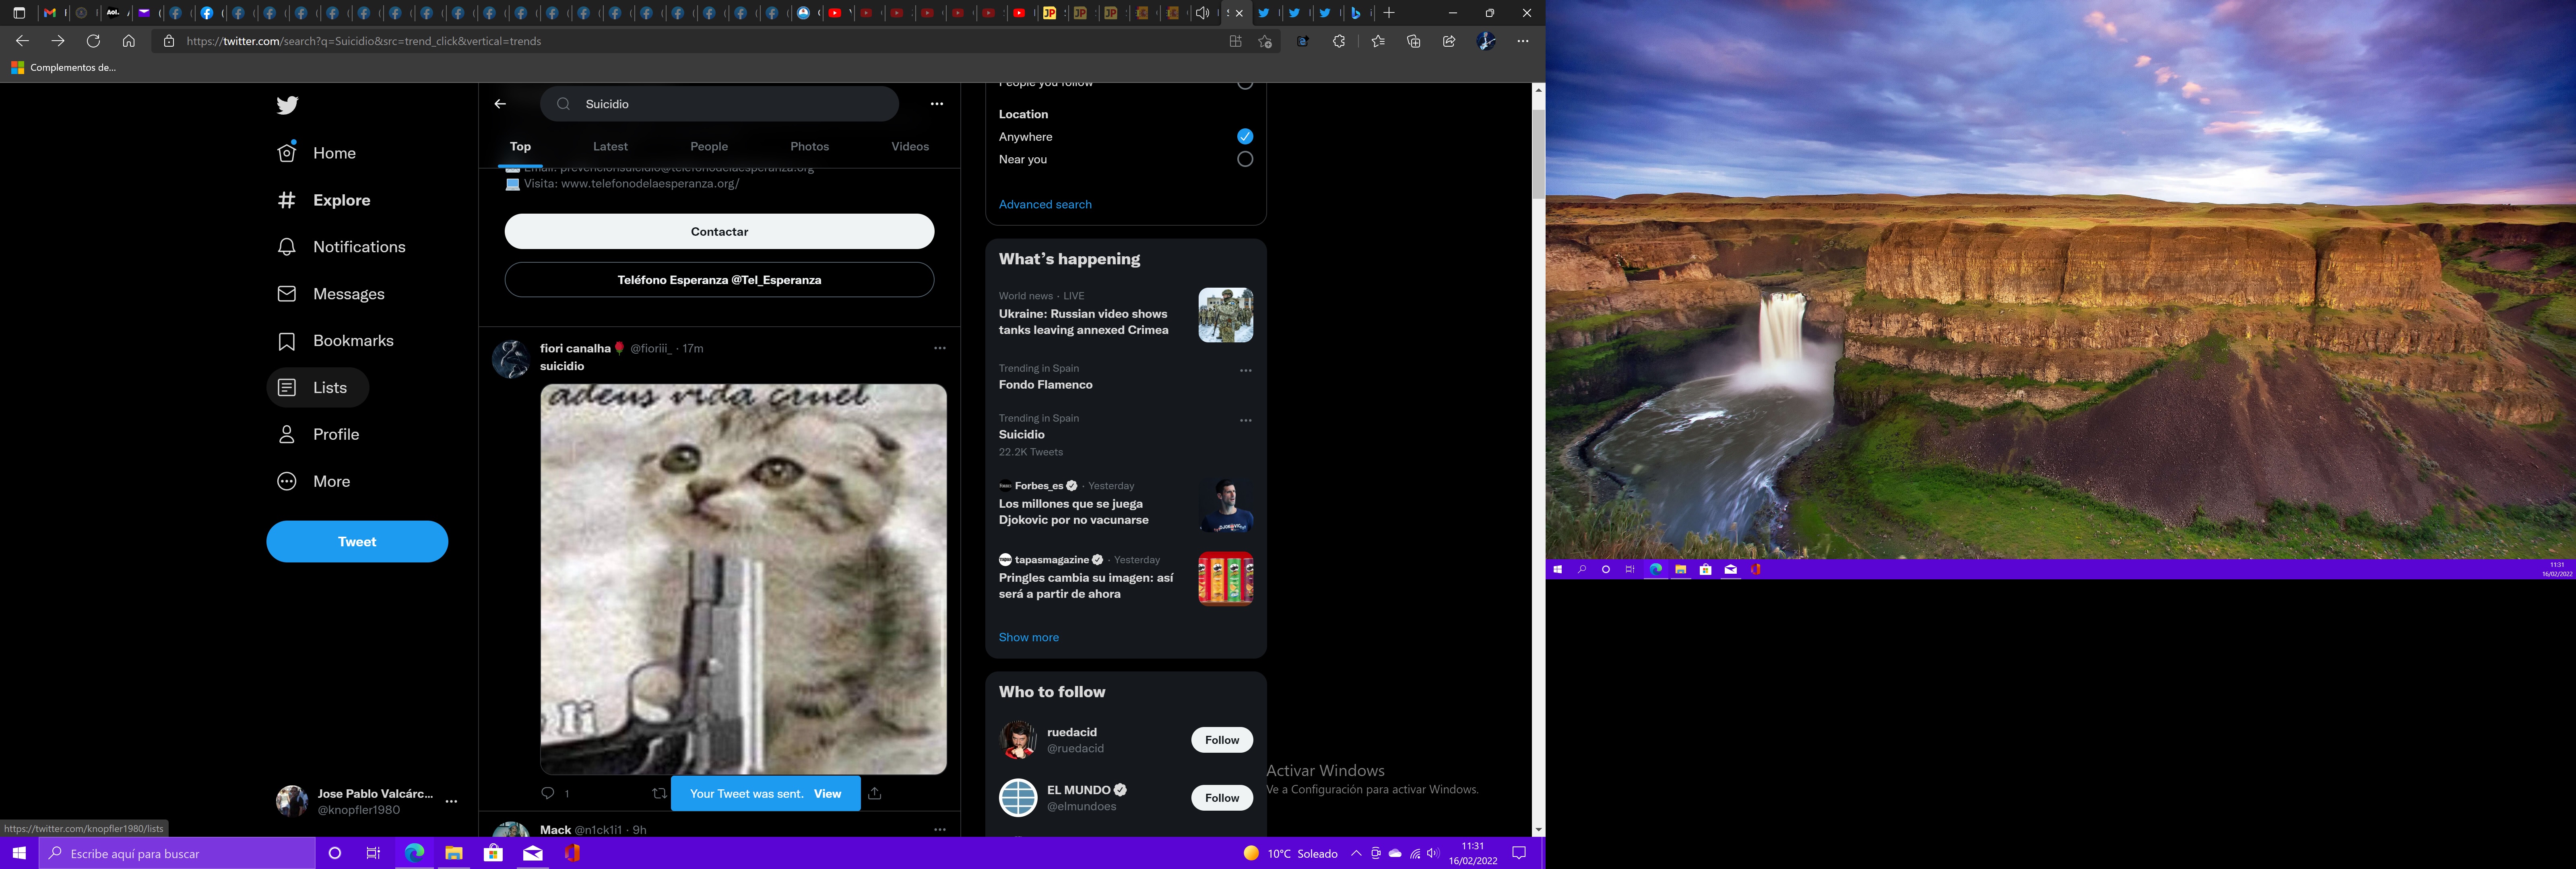Open the Advanced search link

[1044, 204]
